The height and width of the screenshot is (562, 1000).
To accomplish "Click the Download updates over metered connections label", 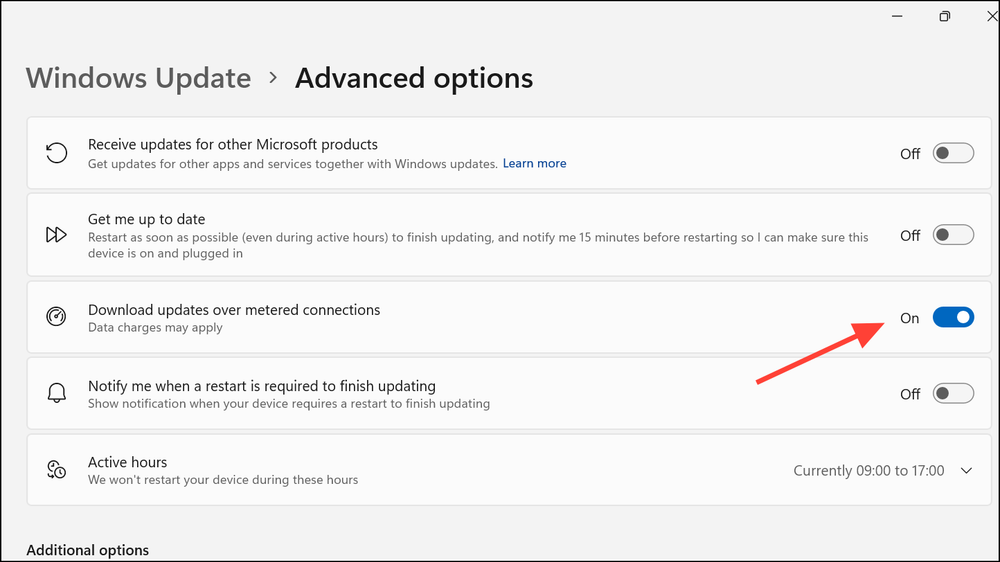I will point(234,310).
